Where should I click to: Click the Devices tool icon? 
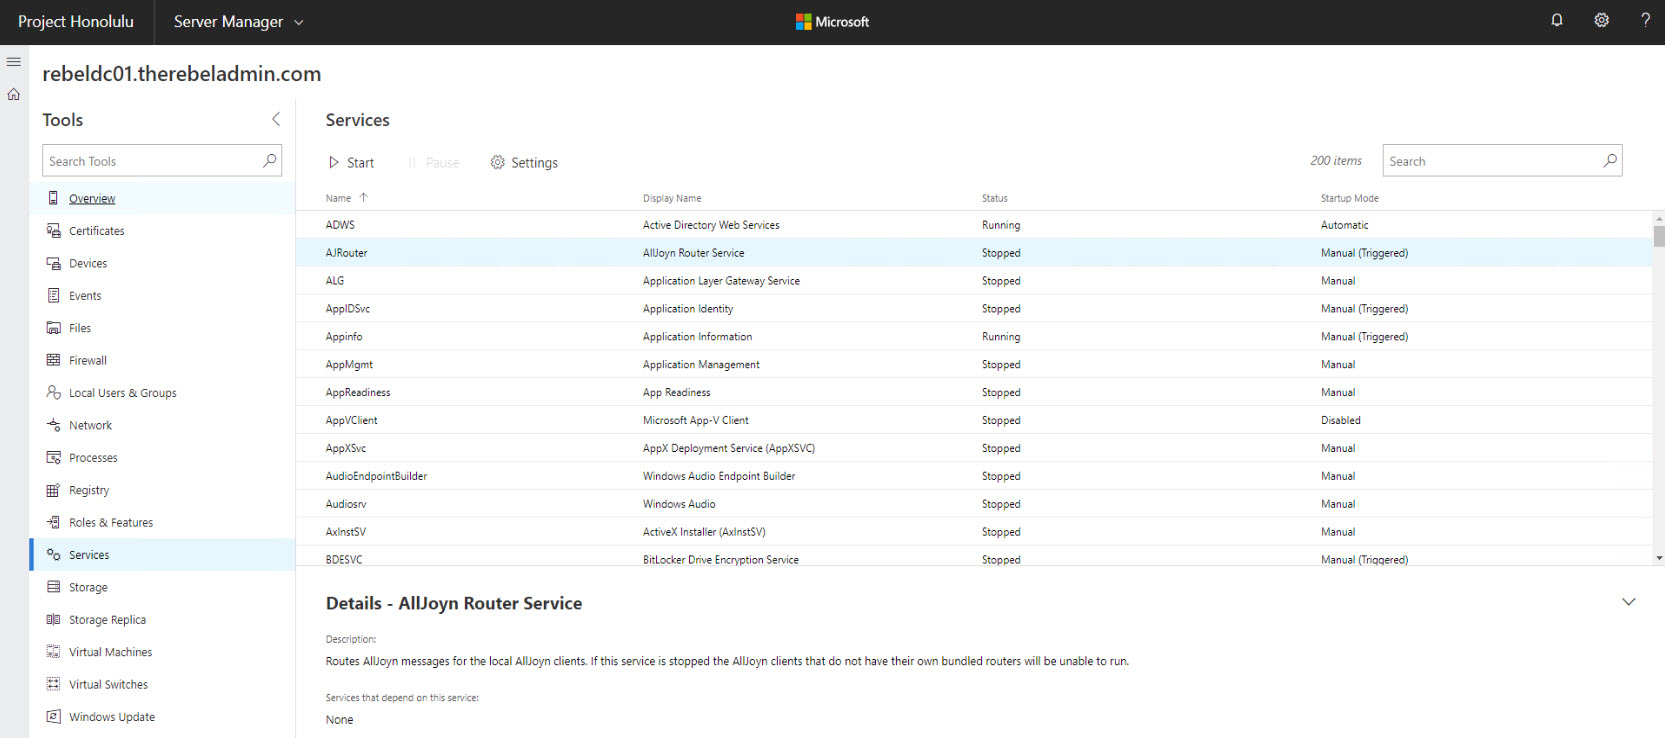(53, 263)
